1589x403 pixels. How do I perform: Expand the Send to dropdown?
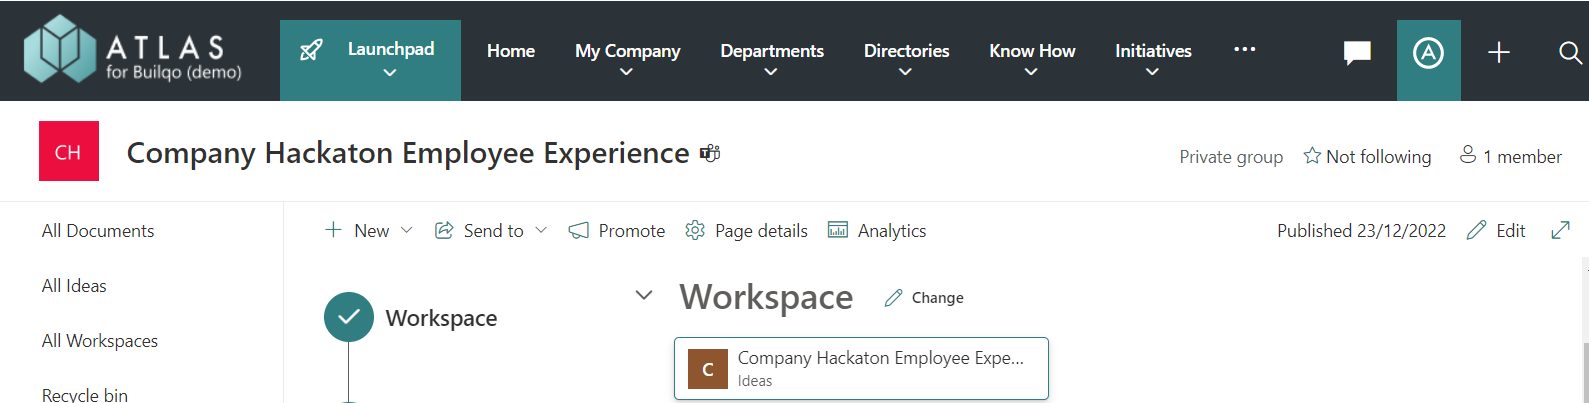point(491,231)
